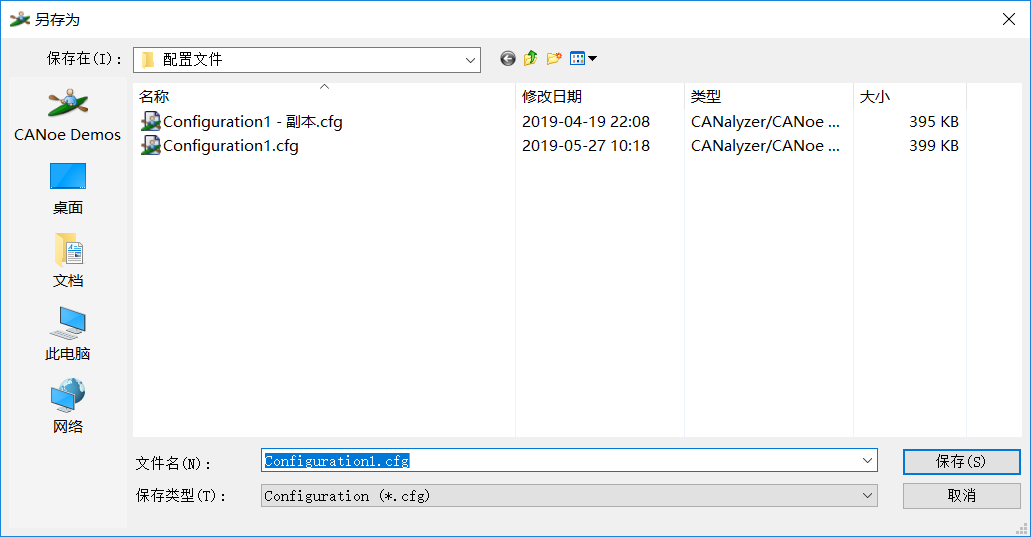This screenshot has width=1031, height=537.
Task: Create a new folder
Action: 554,58
